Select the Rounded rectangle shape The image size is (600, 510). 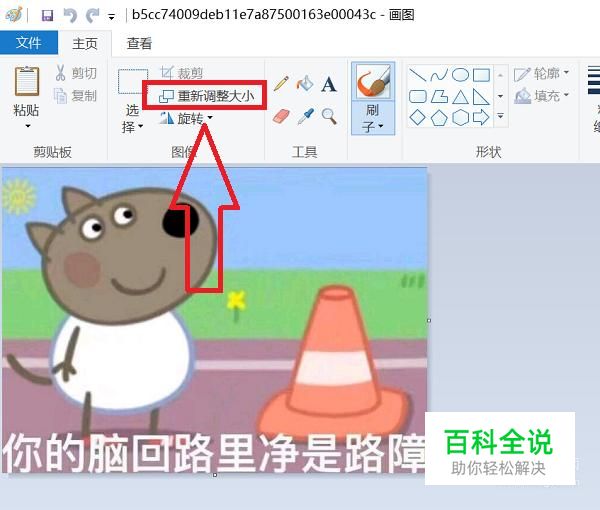pyautogui.click(x=417, y=96)
